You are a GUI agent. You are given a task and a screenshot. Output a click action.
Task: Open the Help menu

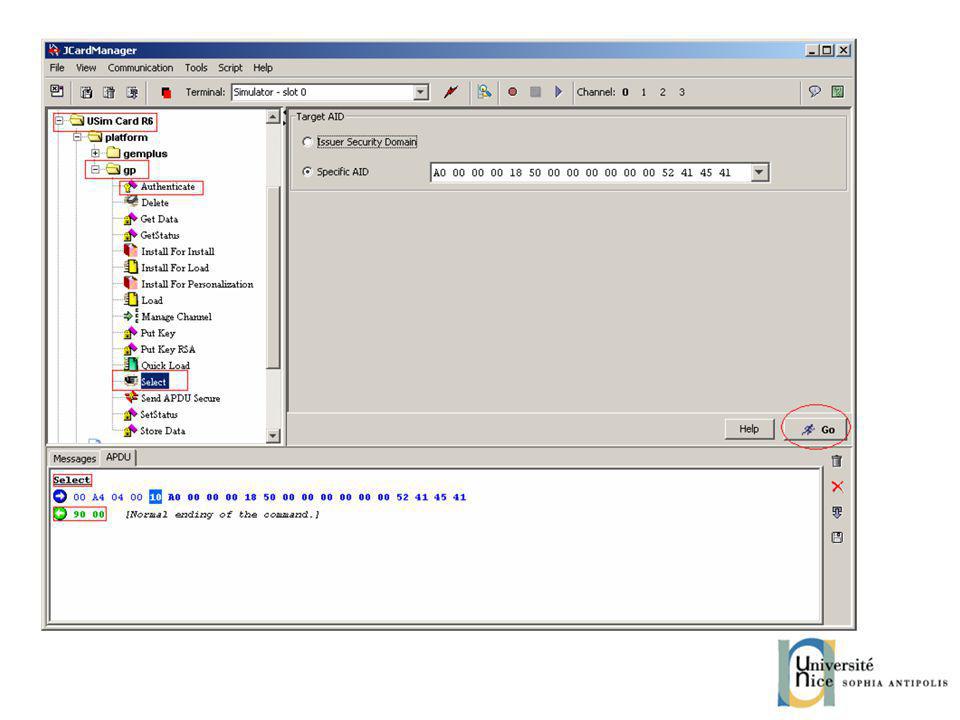pos(263,68)
